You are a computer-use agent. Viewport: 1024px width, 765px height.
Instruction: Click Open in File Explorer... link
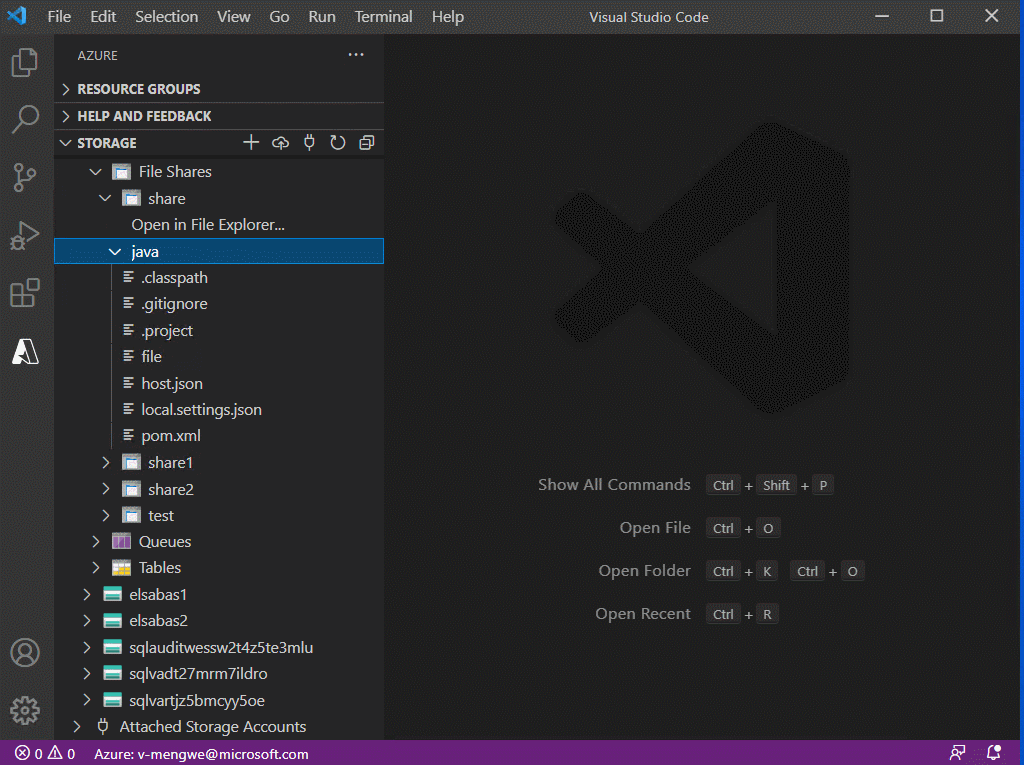point(208,225)
